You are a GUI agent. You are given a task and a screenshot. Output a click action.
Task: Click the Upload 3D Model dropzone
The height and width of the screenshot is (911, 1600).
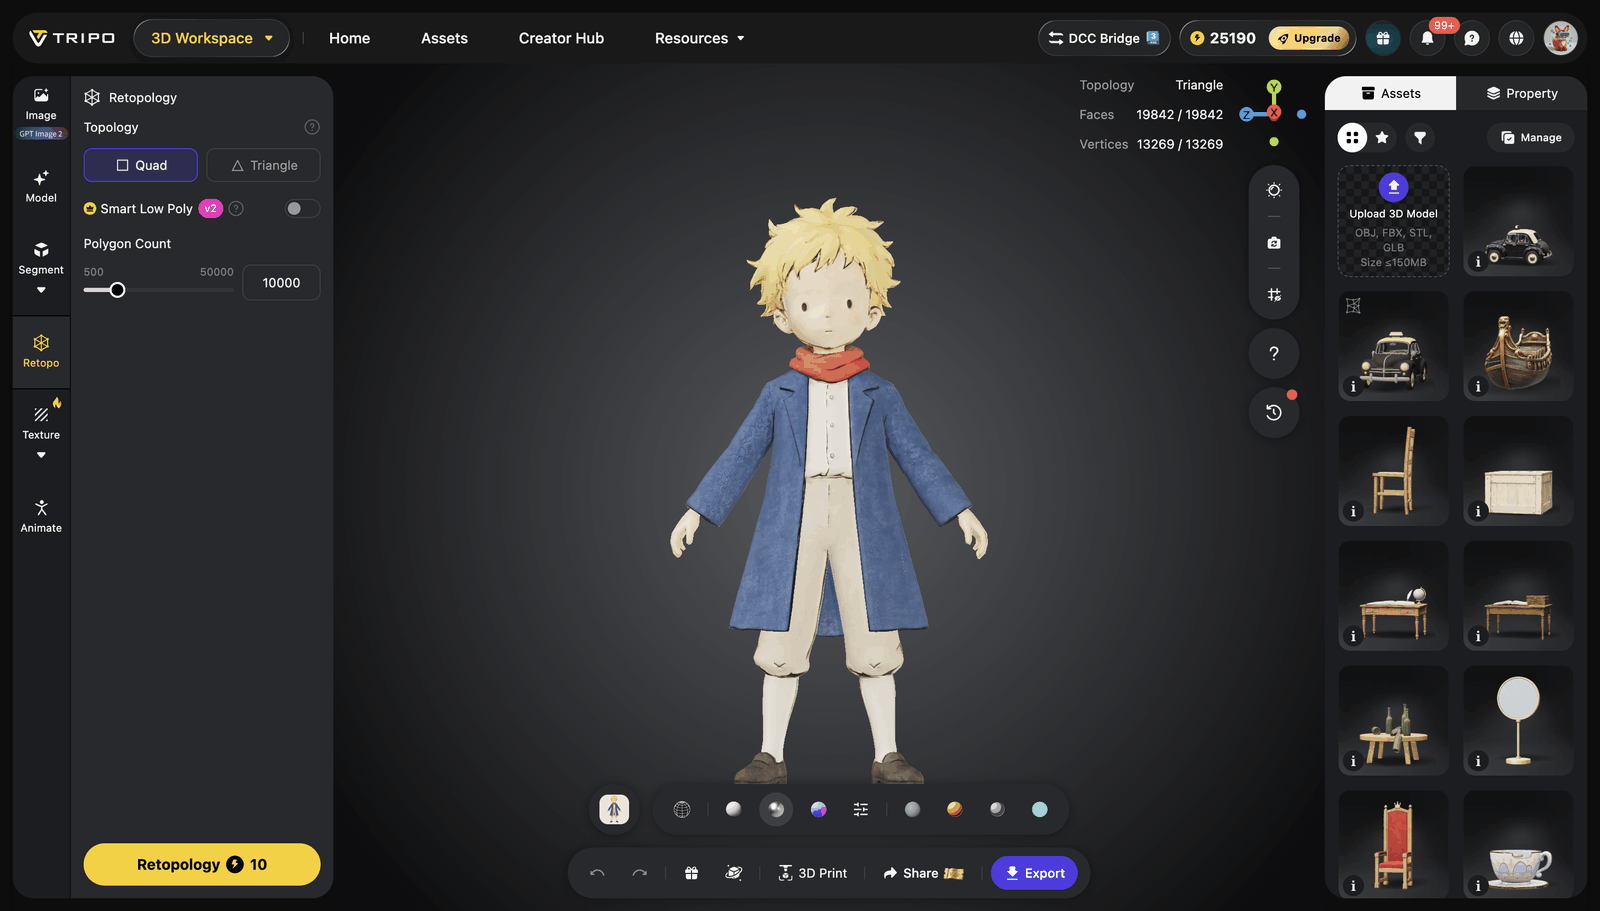1394,221
